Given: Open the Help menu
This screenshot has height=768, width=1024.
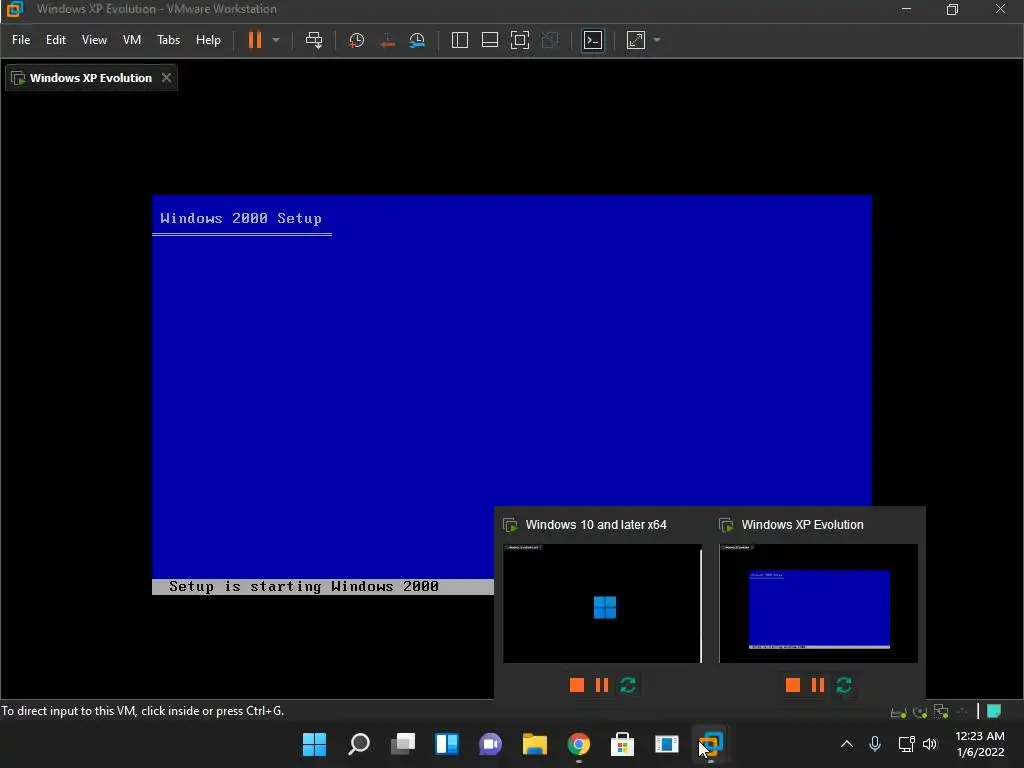Looking at the screenshot, I should tap(208, 40).
